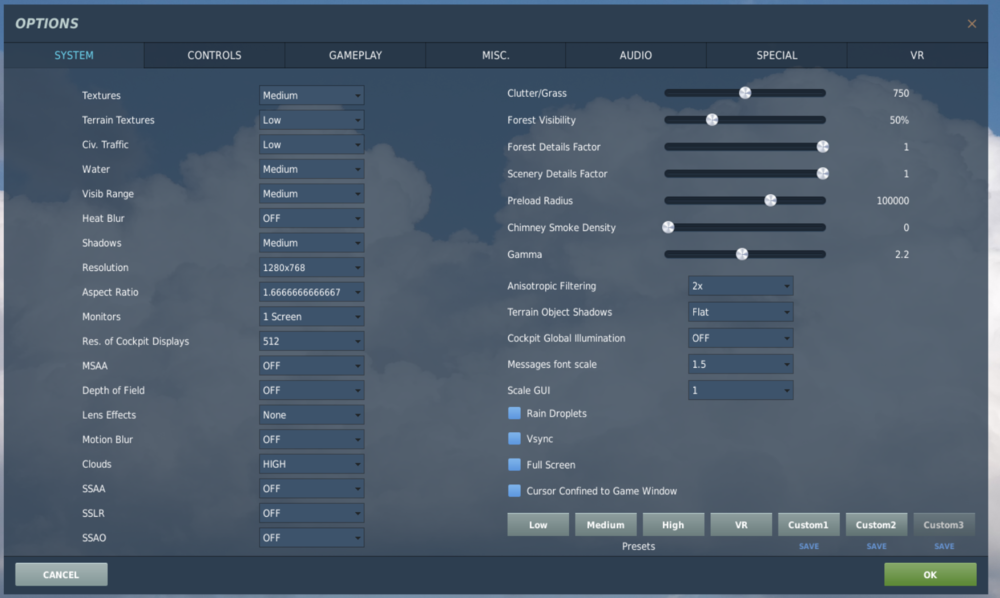The height and width of the screenshot is (598, 1000).
Task: Toggle the Vsync checkbox
Action: pyautogui.click(x=514, y=439)
